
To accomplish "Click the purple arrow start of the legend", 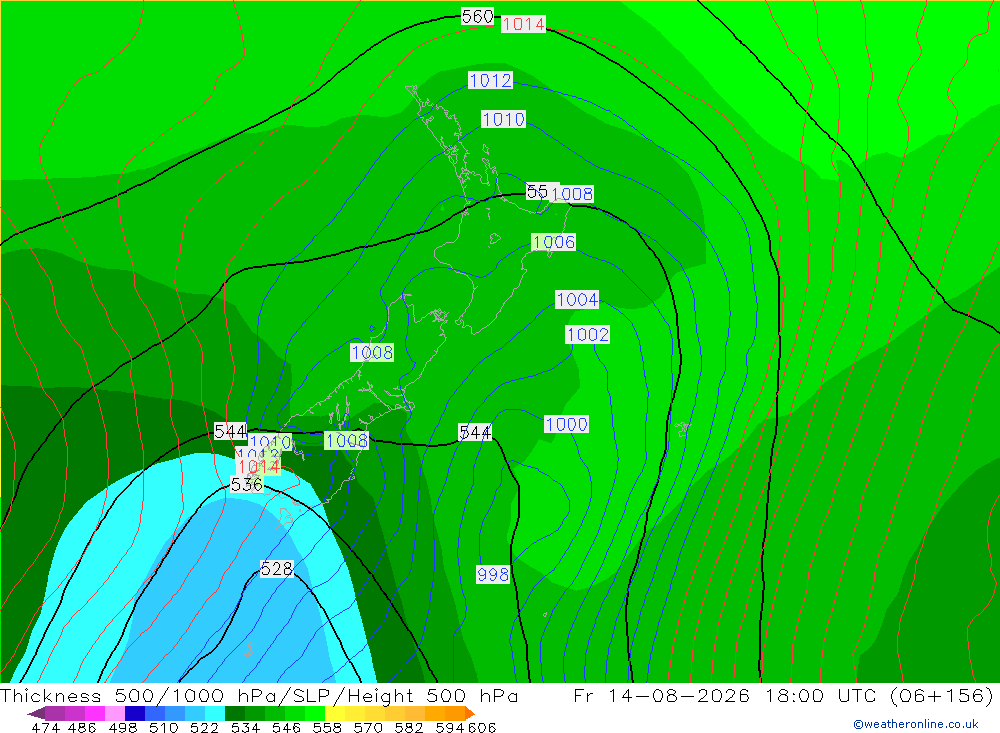I will point(36,713).
